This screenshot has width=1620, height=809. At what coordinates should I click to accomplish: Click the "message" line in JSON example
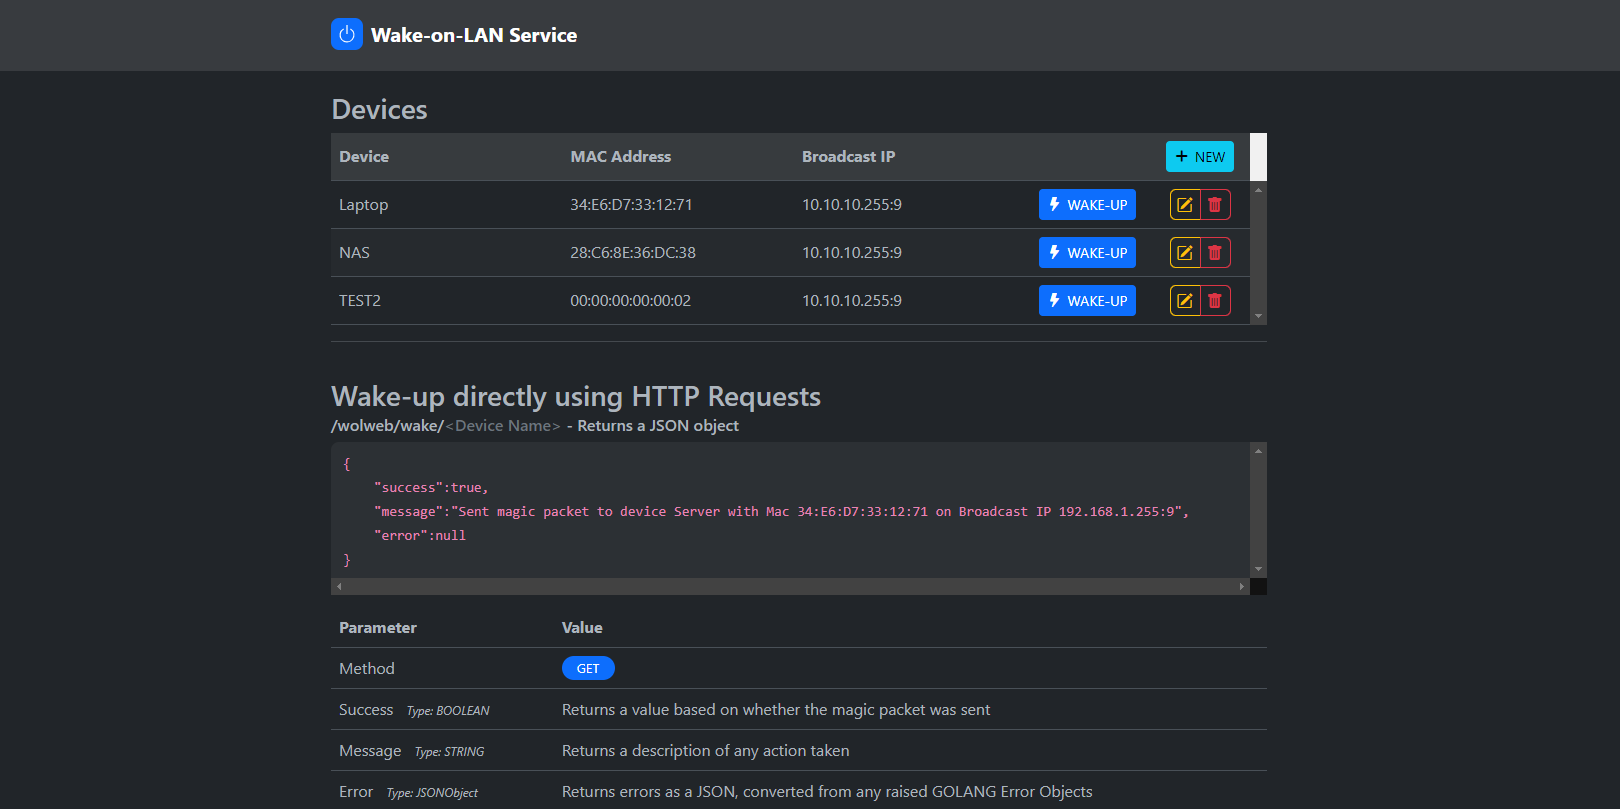[x=782, y=512]
